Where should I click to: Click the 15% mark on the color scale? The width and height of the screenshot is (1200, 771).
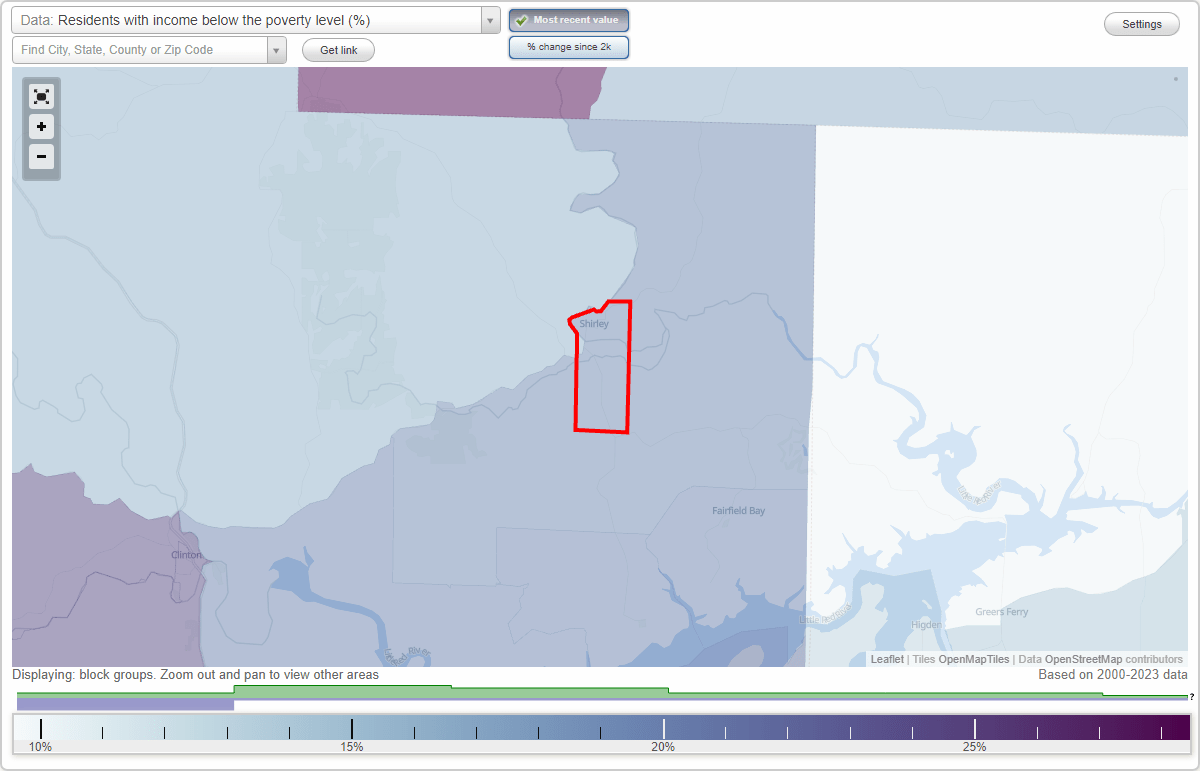[351, 728]
